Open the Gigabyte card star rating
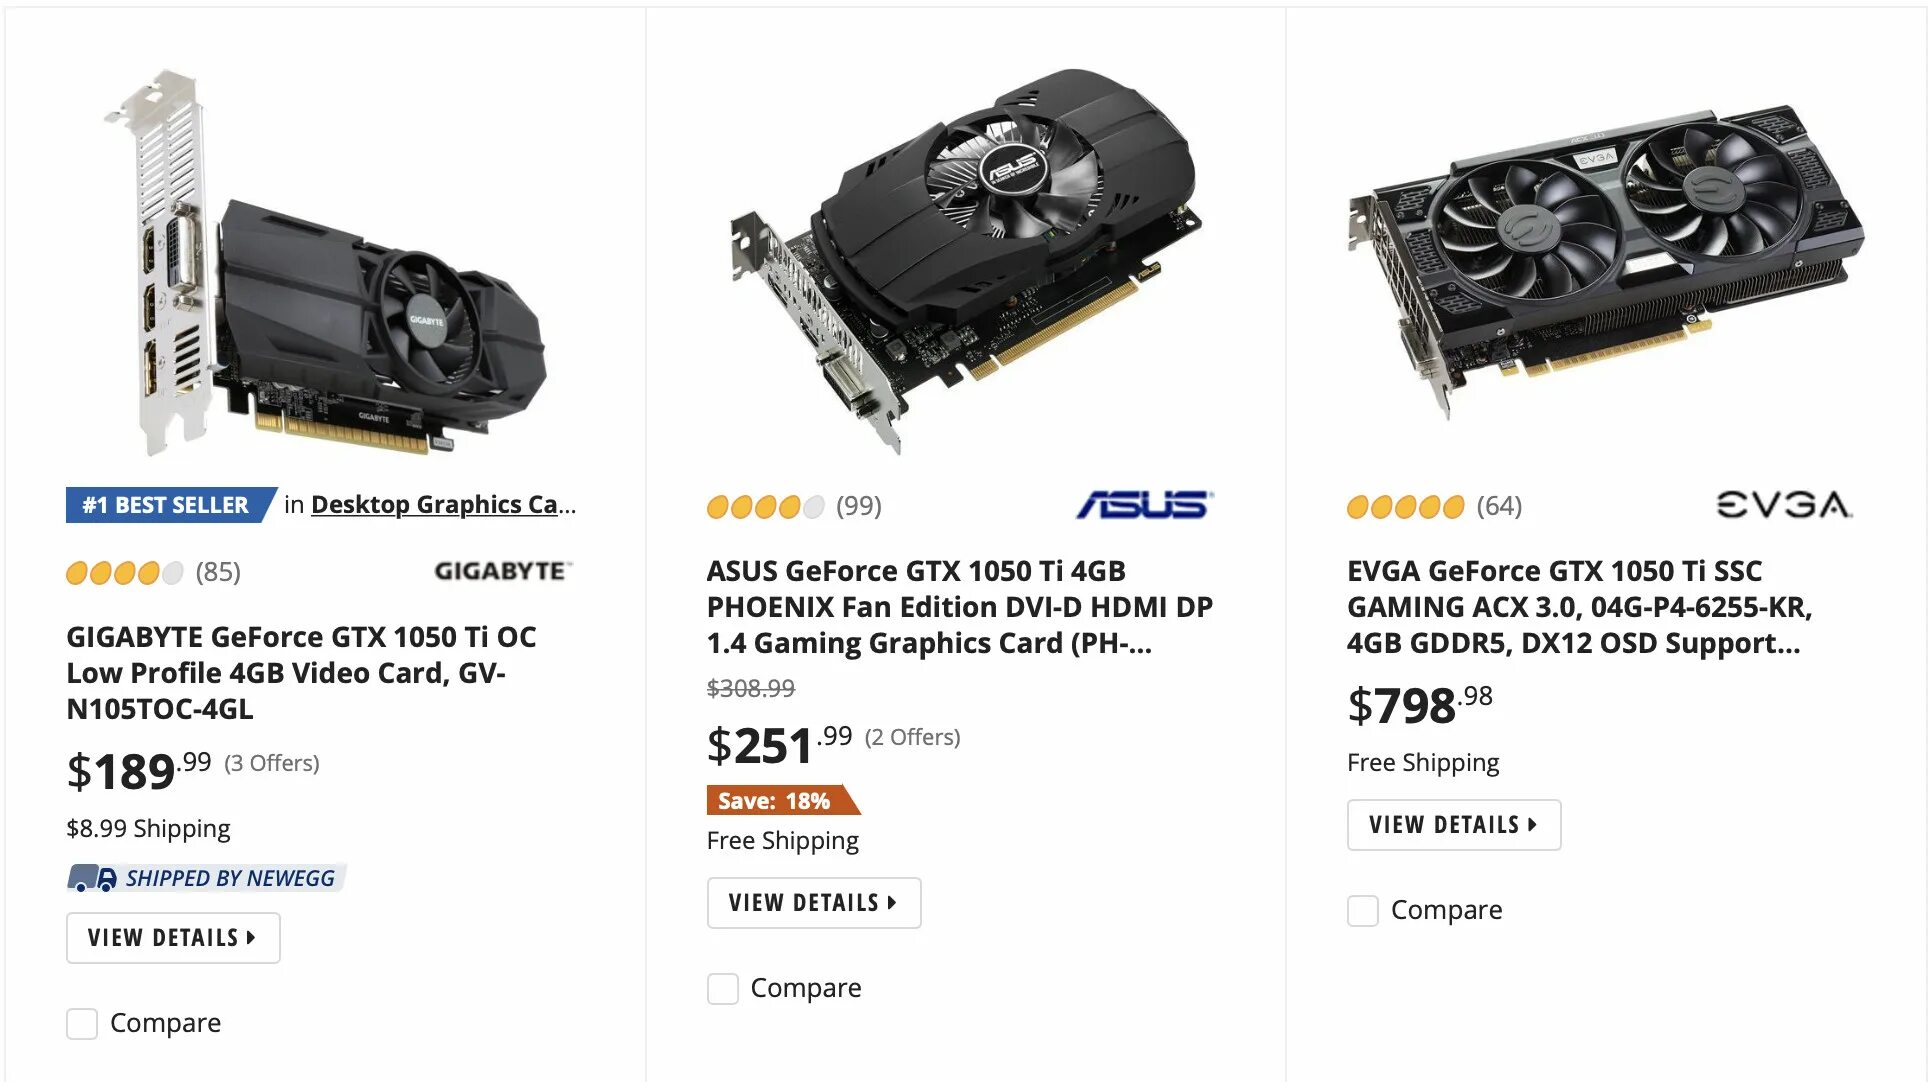The width and height of the screenshot is (1928, 1082). pos(125,573)
